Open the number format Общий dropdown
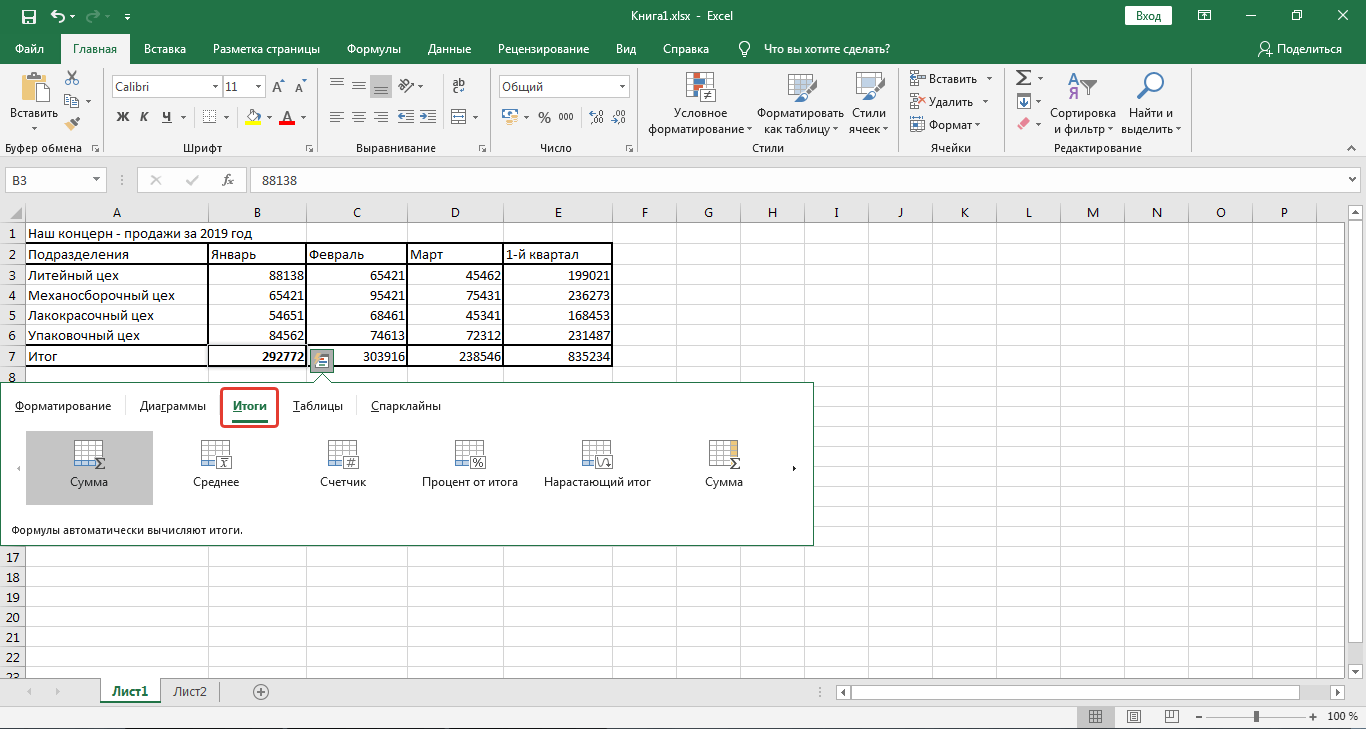1366x729 pixels. [x=623, y=87]
